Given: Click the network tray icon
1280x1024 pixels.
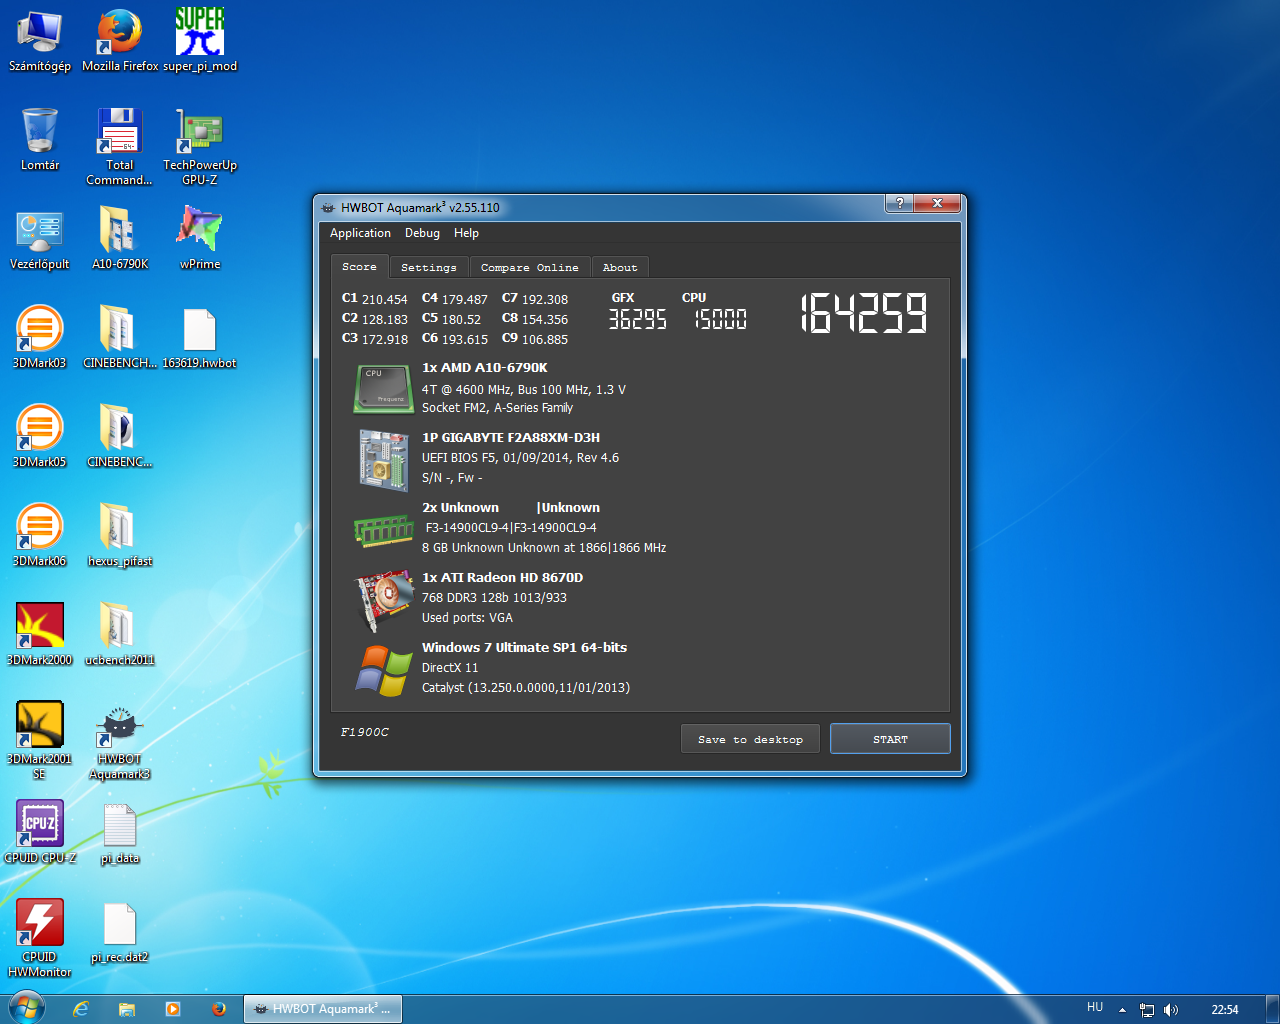Looking at the screenshot, I should (x=1147, y=1010).
